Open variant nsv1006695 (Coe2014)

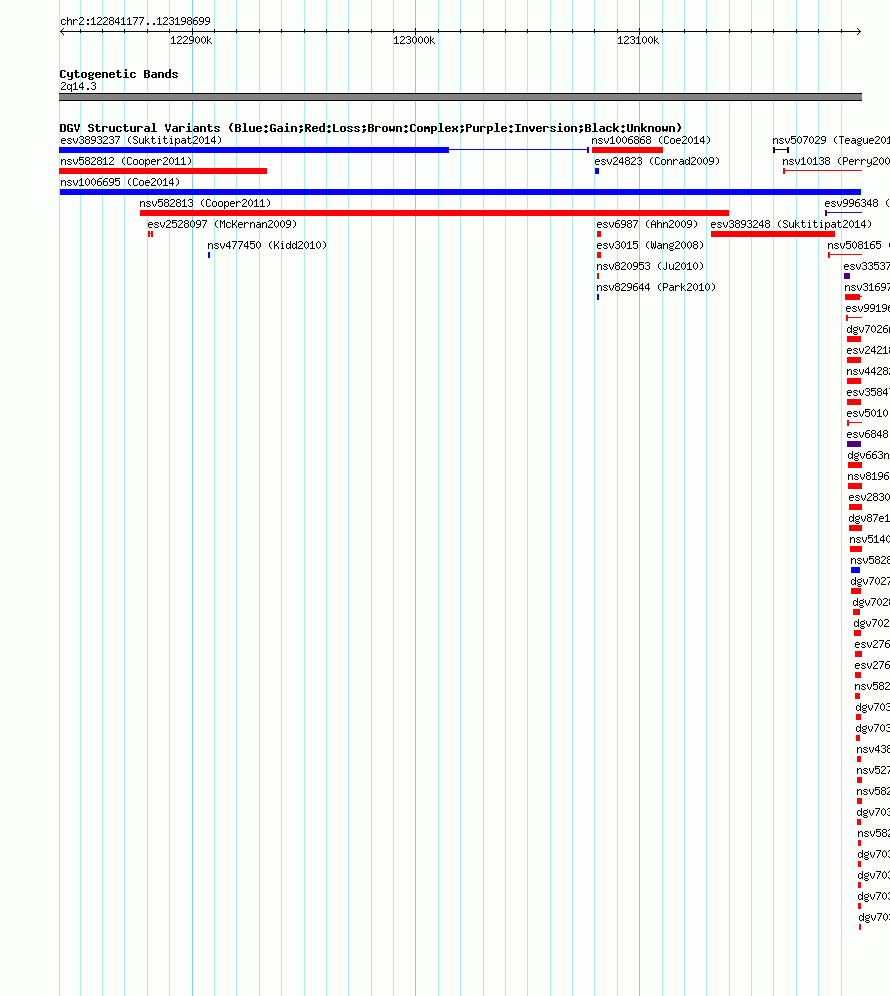coord(460,192)
